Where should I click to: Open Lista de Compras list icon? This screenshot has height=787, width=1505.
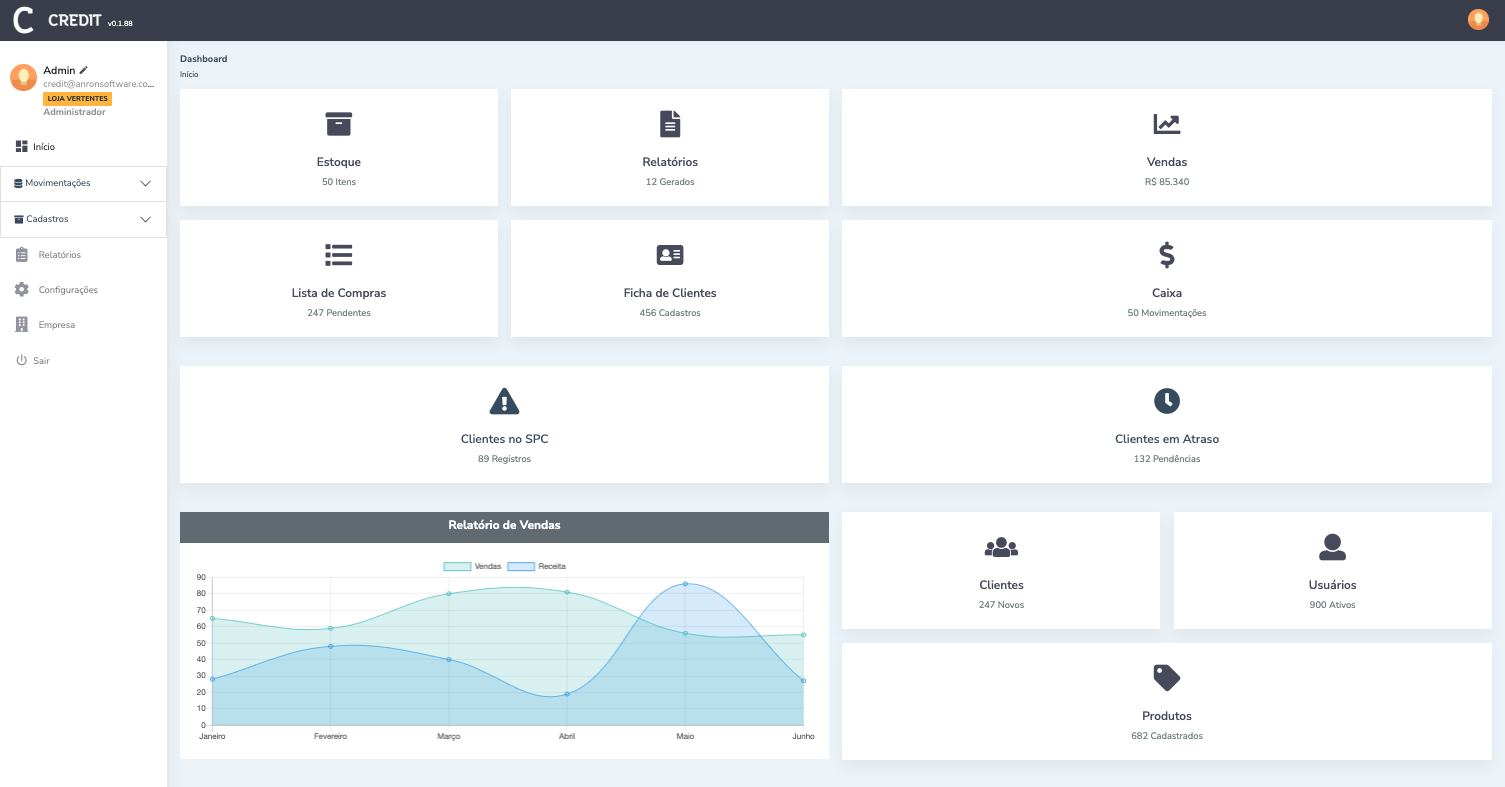(339, 255)
